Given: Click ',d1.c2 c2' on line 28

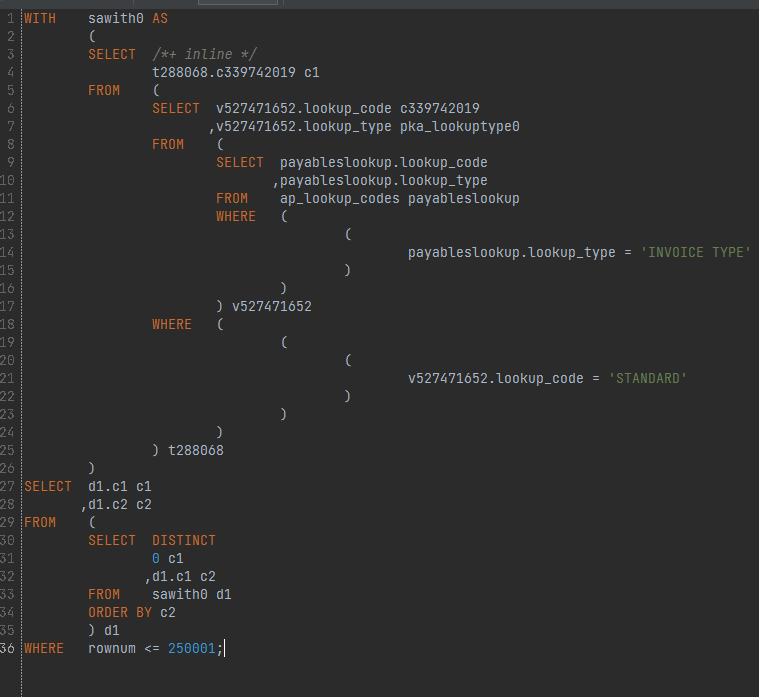Looking at the screenshot, I should coord(116,505).
